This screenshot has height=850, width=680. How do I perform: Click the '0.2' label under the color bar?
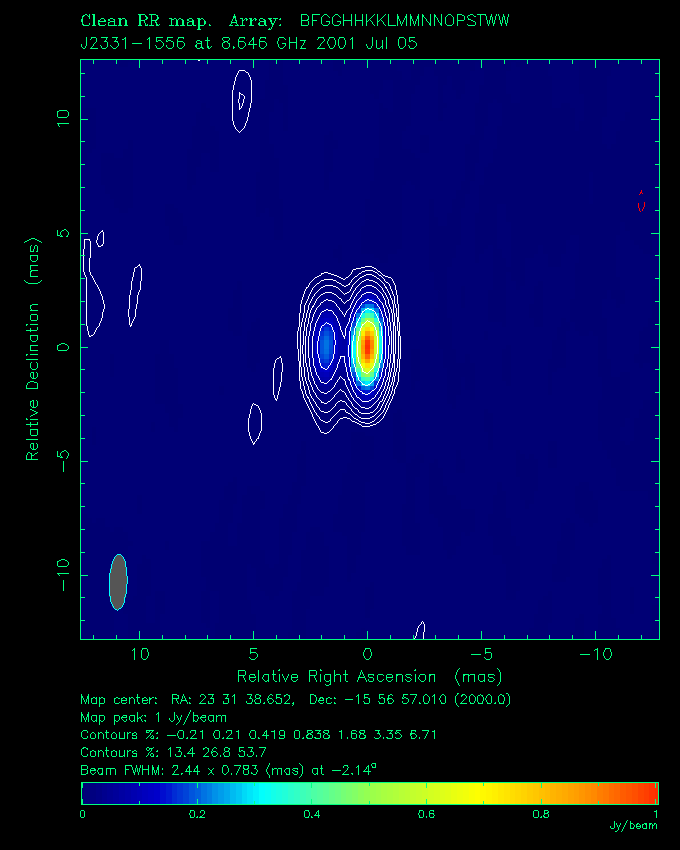tap(197, 814)
